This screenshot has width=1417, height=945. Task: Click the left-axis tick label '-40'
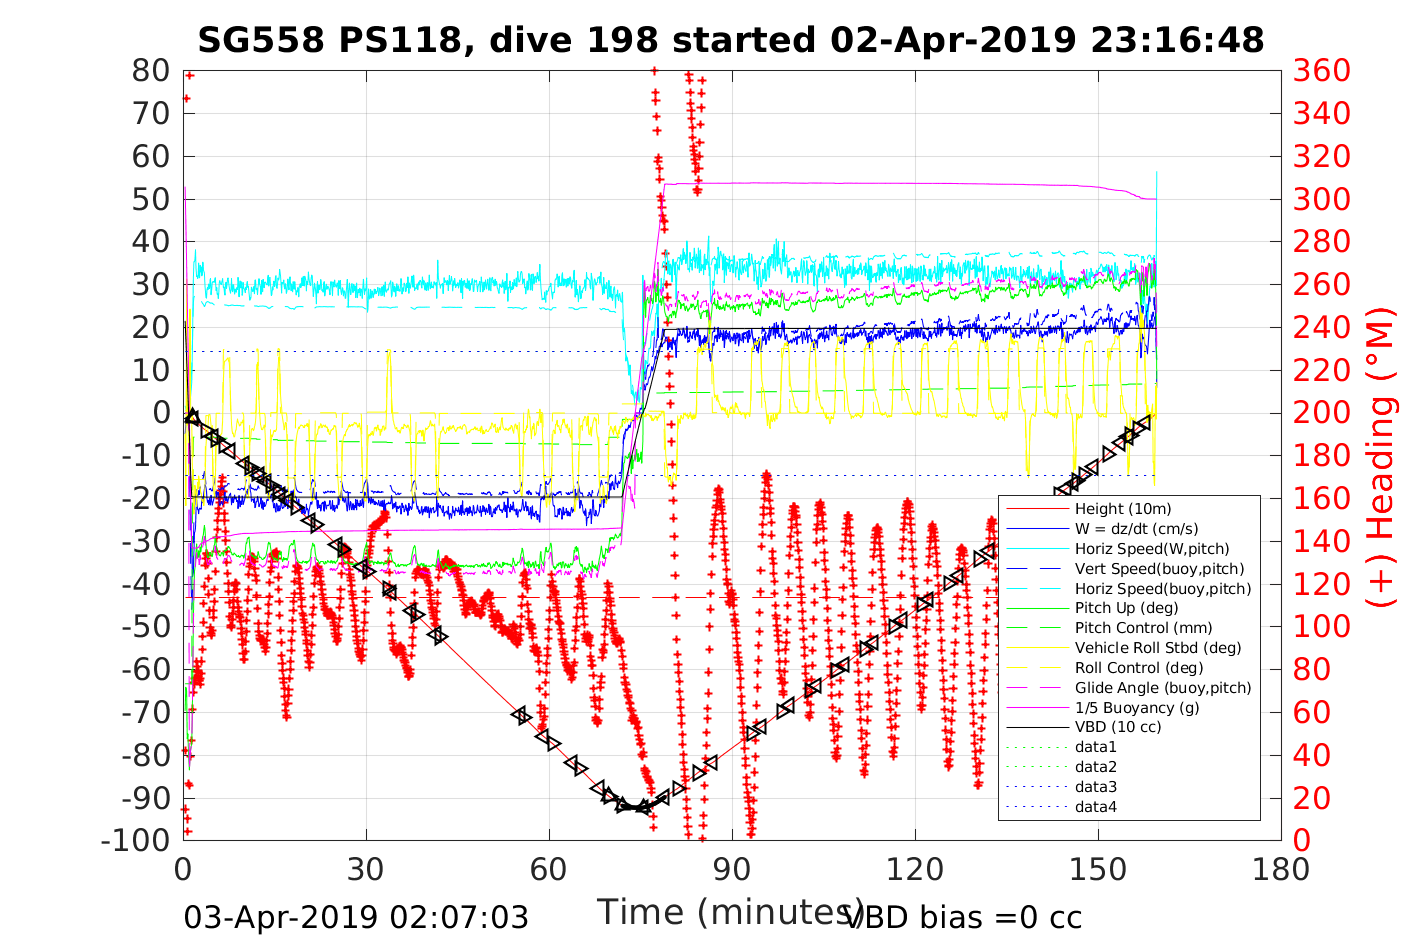tap(145, 584)
